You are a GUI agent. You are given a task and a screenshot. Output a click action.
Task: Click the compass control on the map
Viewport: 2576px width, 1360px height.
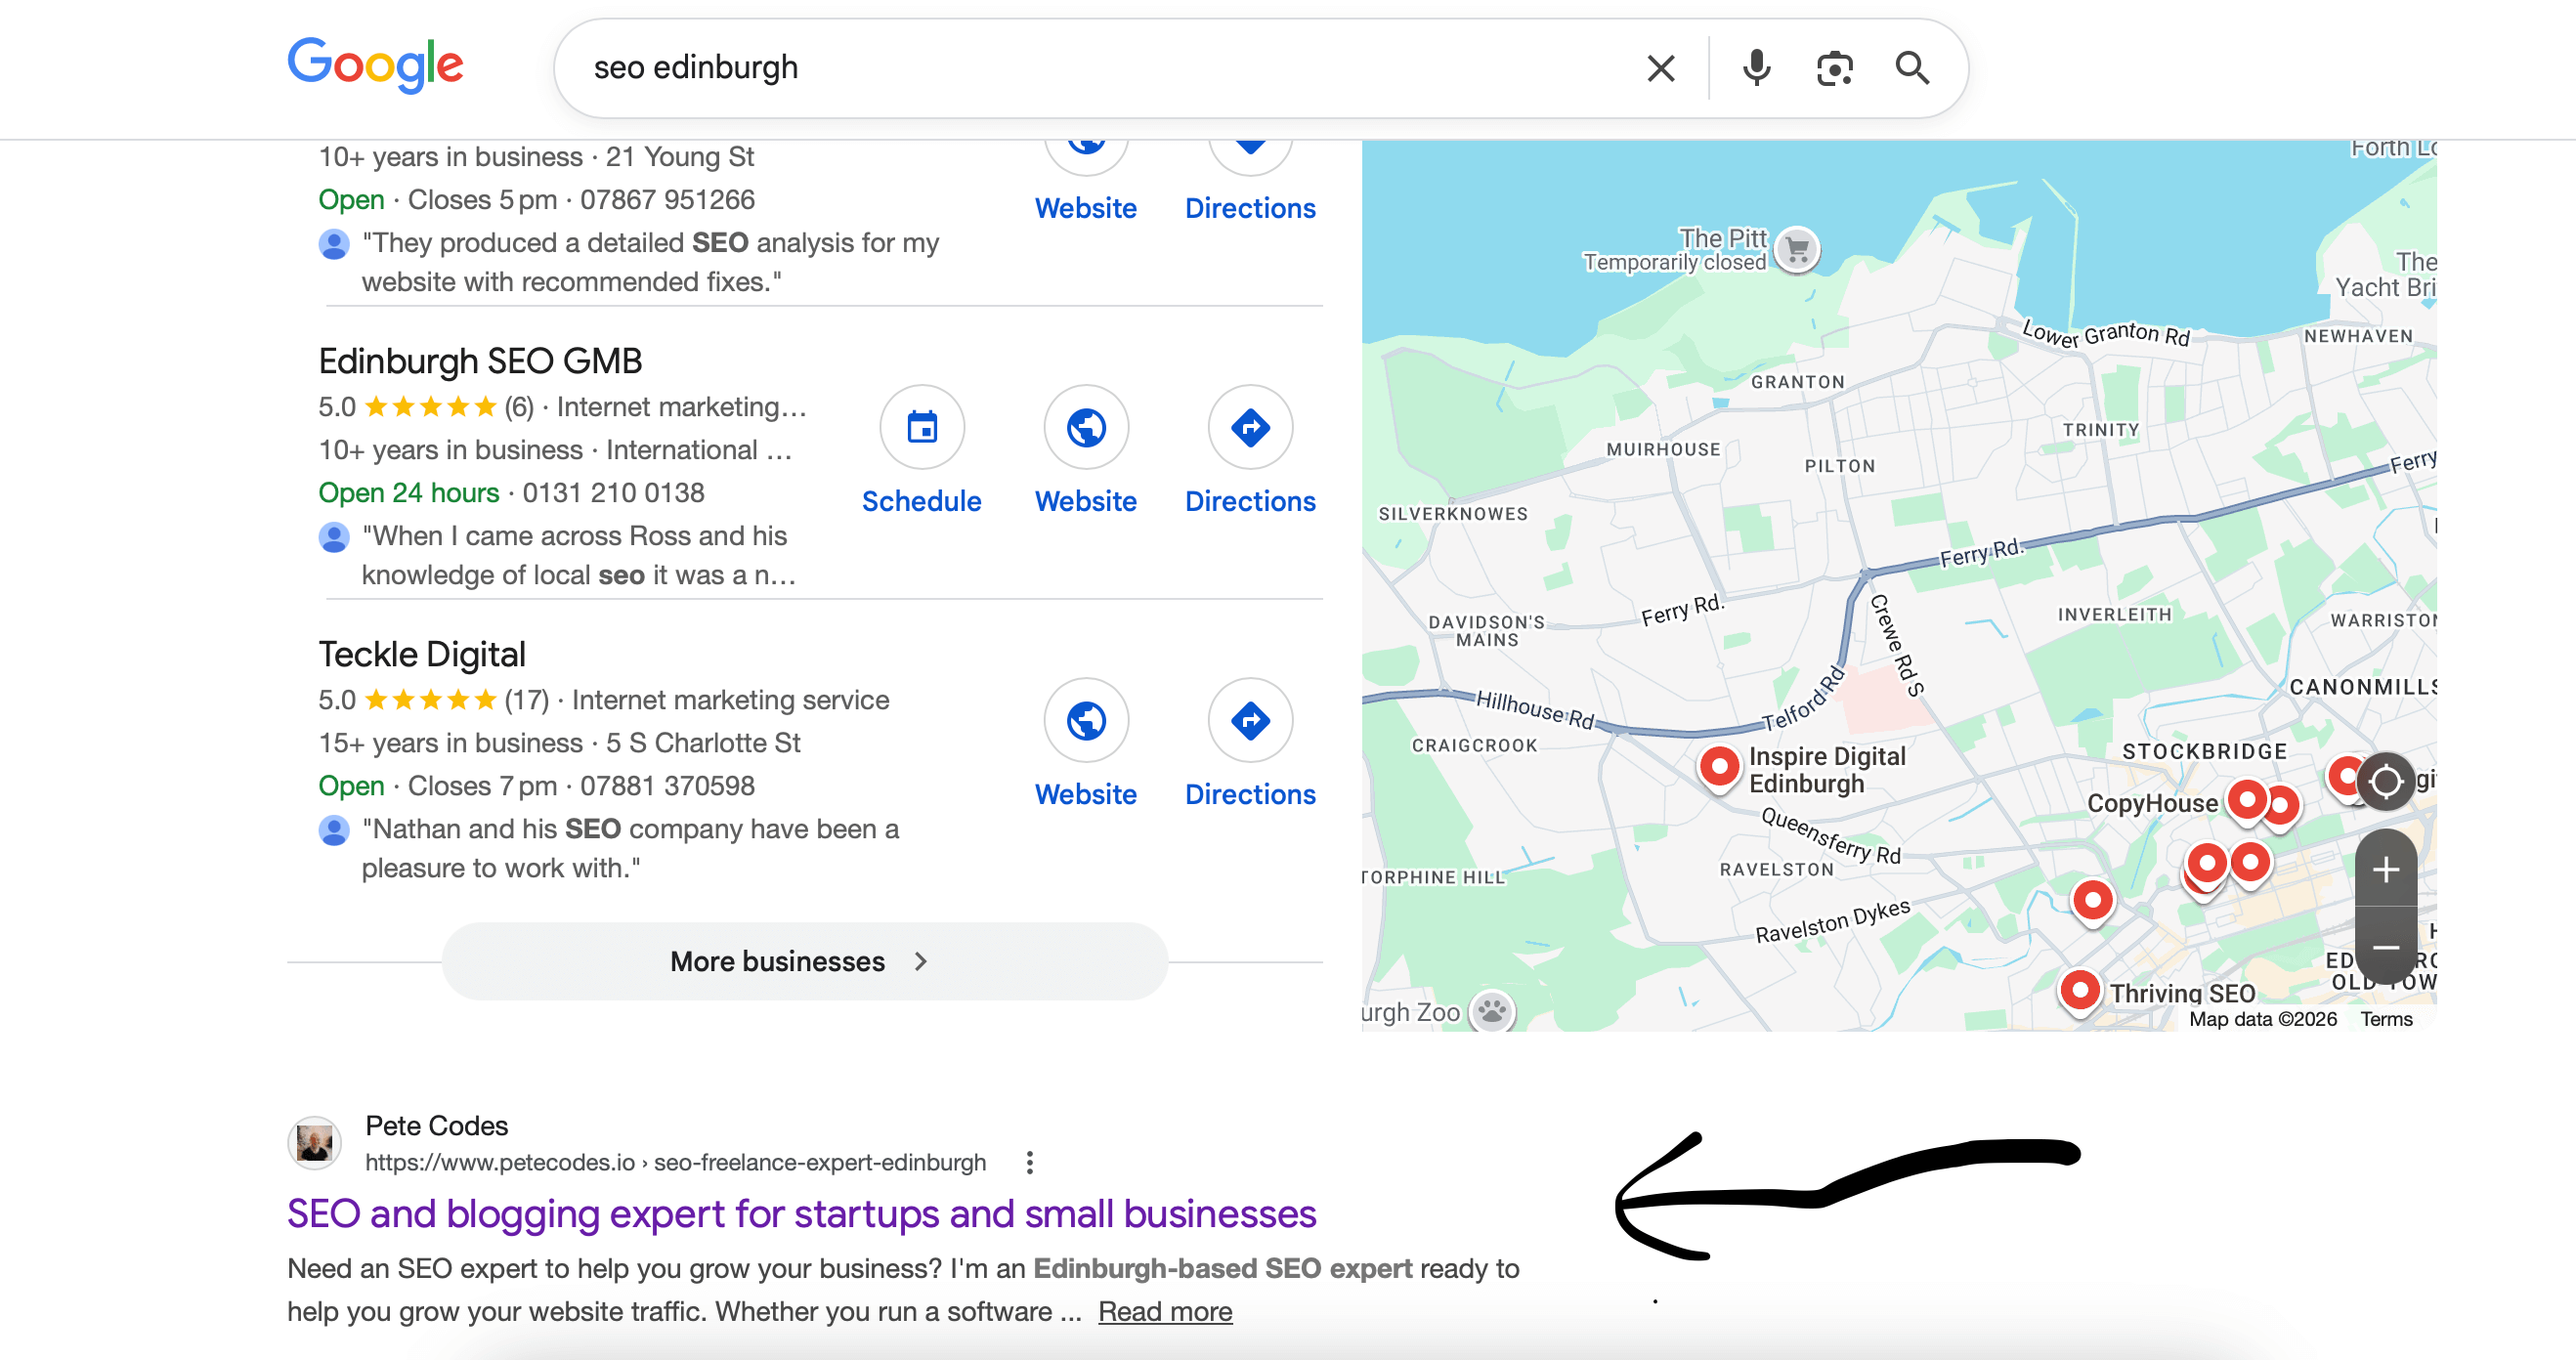pyautogui.click(x=2387, y=782)
